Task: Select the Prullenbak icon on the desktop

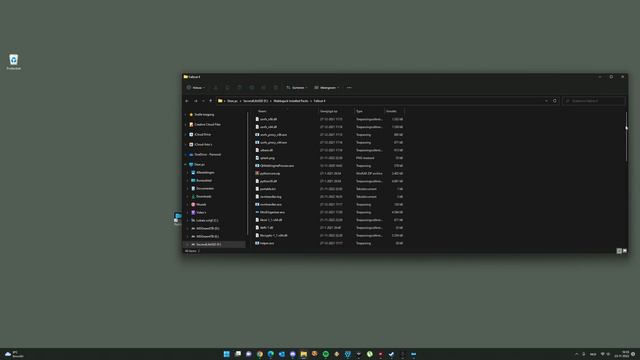Action: pos(13,62)
